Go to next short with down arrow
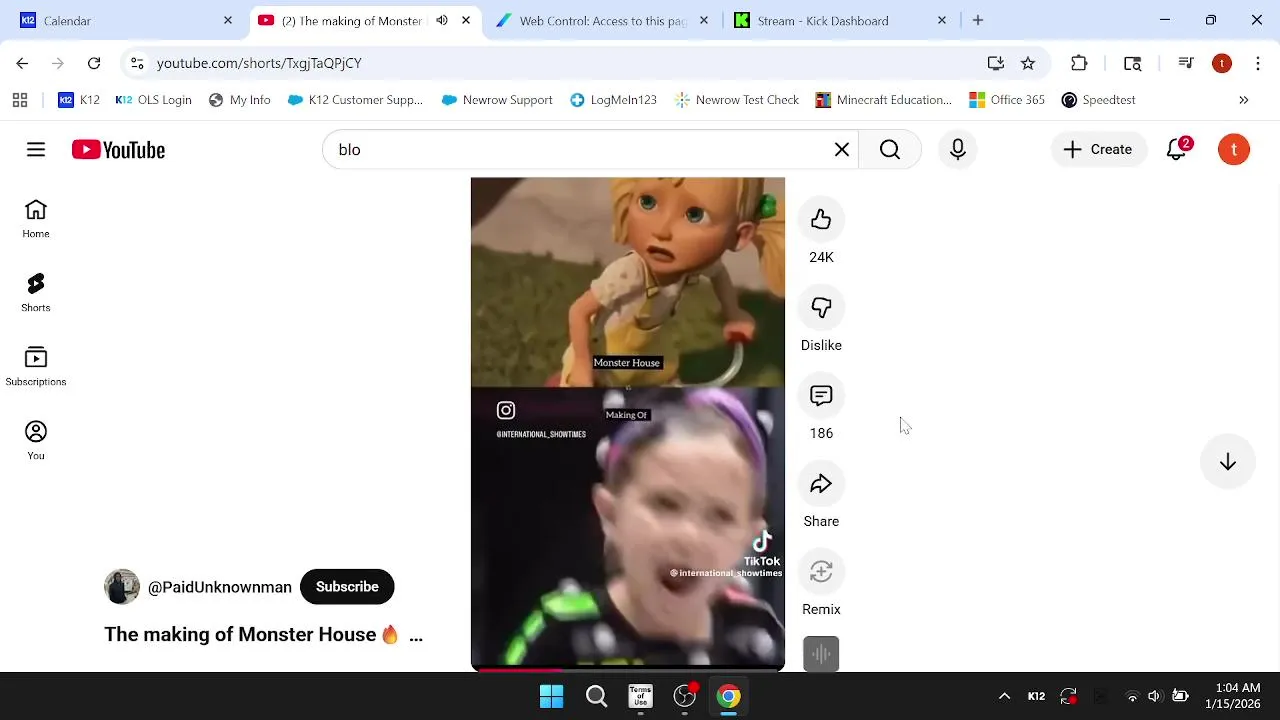 (1228, 462)
